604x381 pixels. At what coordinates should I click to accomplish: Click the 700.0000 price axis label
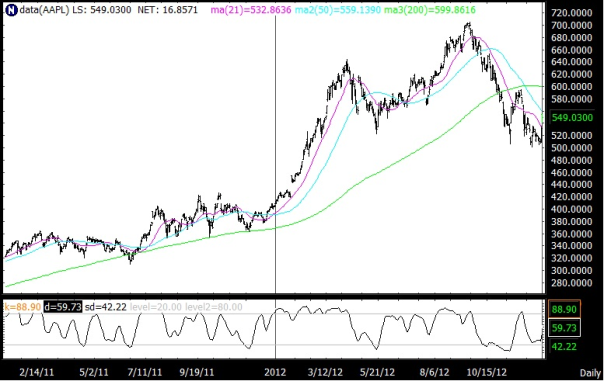572,25
